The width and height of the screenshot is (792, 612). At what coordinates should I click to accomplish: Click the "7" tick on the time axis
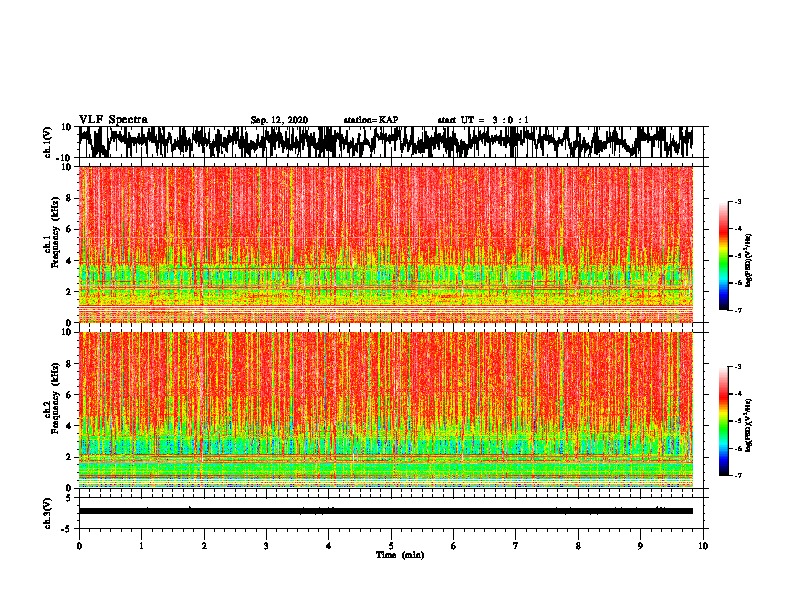(x=516, y=546)
